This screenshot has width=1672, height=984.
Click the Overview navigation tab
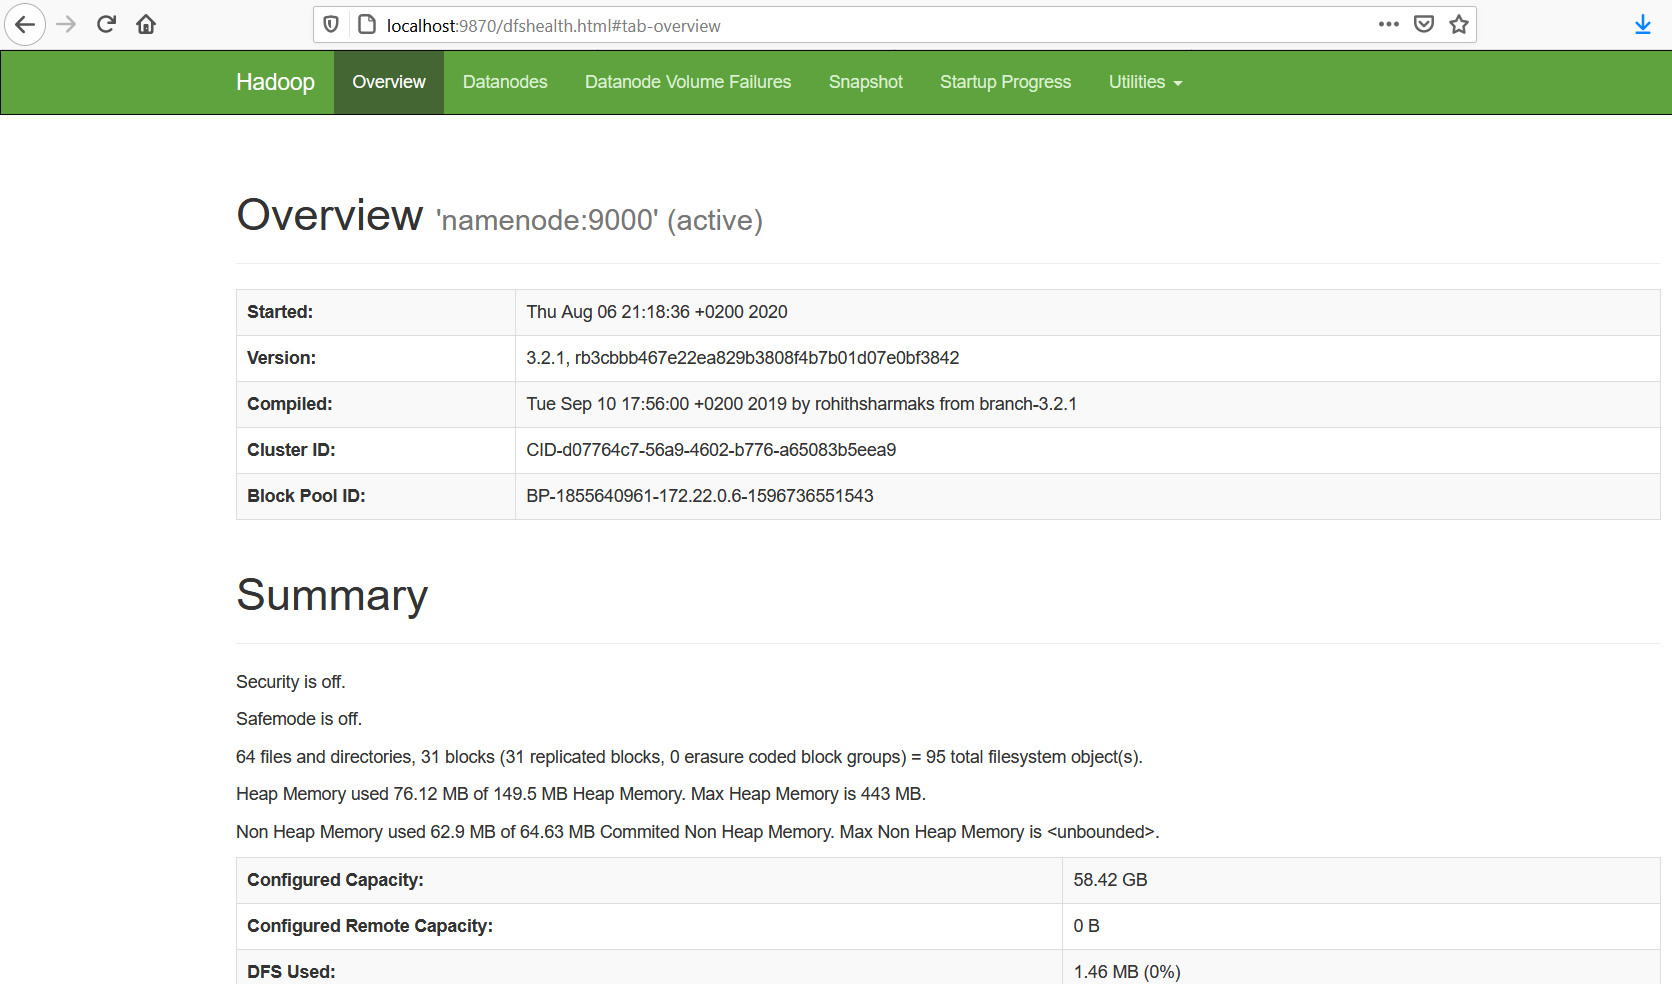click(389, 82)
